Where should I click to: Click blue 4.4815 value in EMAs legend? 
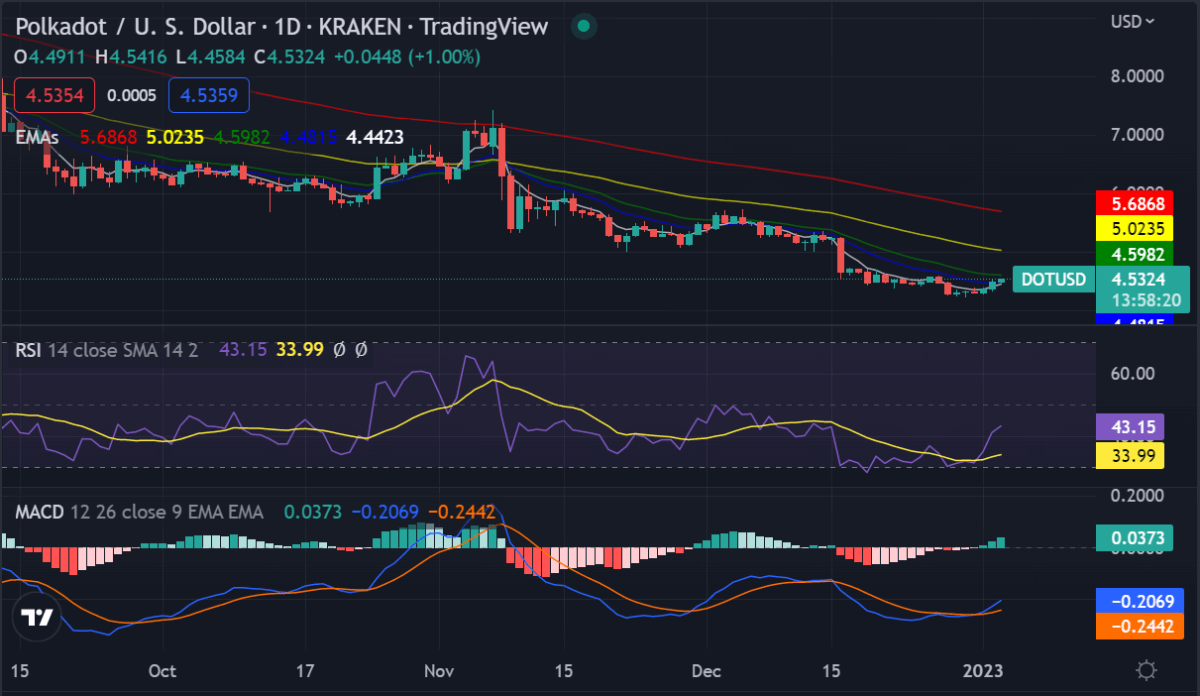tap(309, 136)
